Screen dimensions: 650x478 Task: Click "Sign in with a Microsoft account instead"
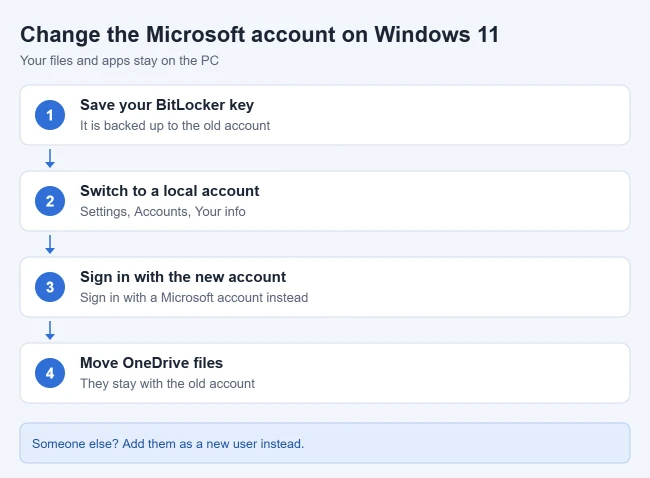tap(194, 298)
